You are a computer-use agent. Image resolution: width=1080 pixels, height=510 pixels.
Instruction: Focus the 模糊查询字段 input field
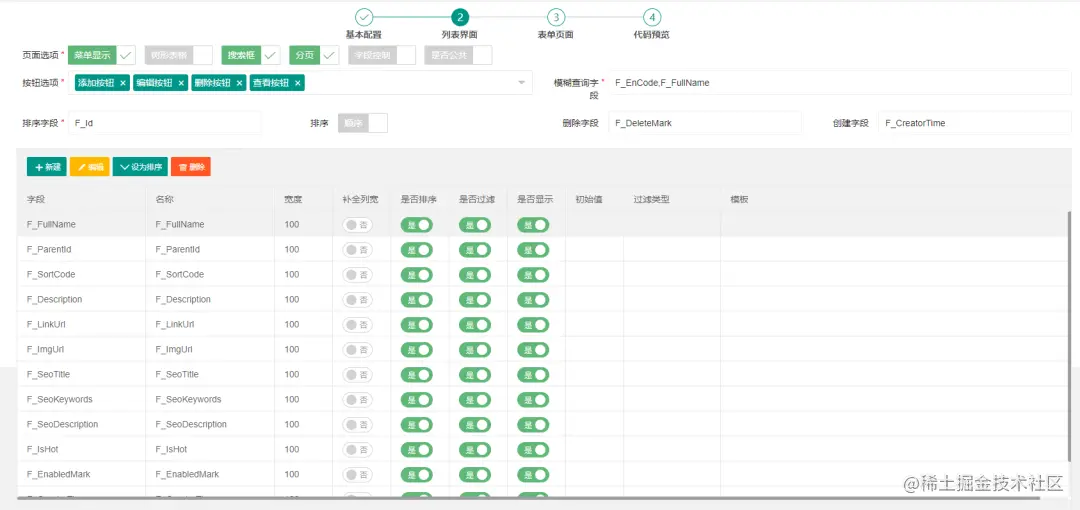(840, 83)
